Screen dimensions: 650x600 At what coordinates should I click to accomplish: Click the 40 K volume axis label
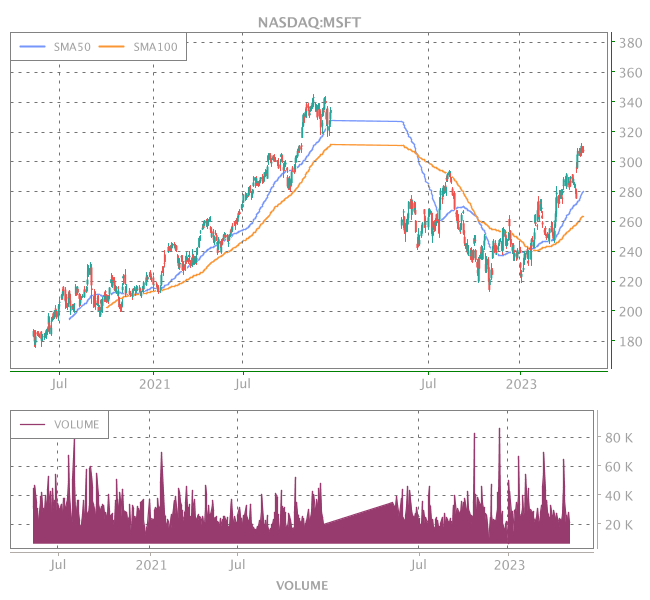click(618, 496)
